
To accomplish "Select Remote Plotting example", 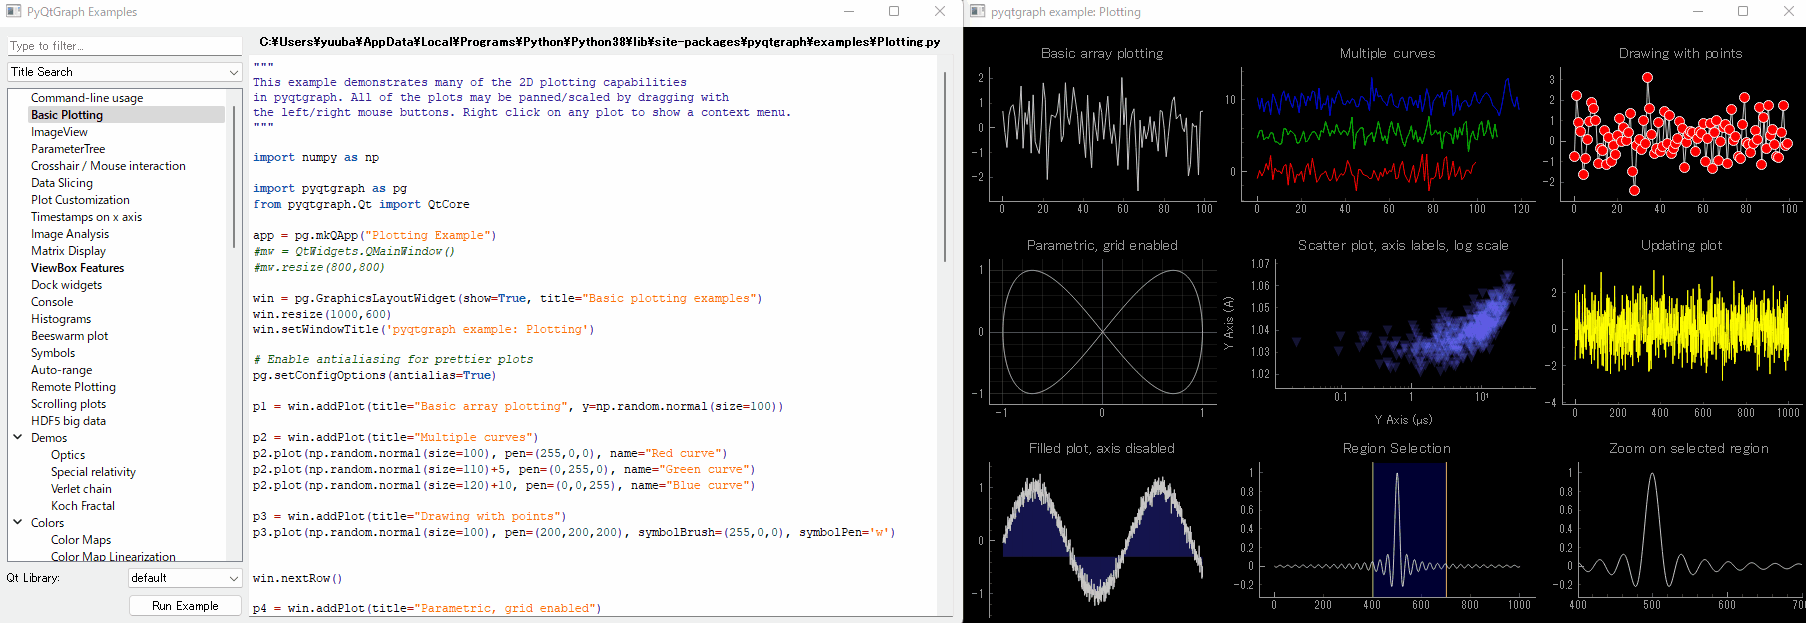I will (73, 387).
